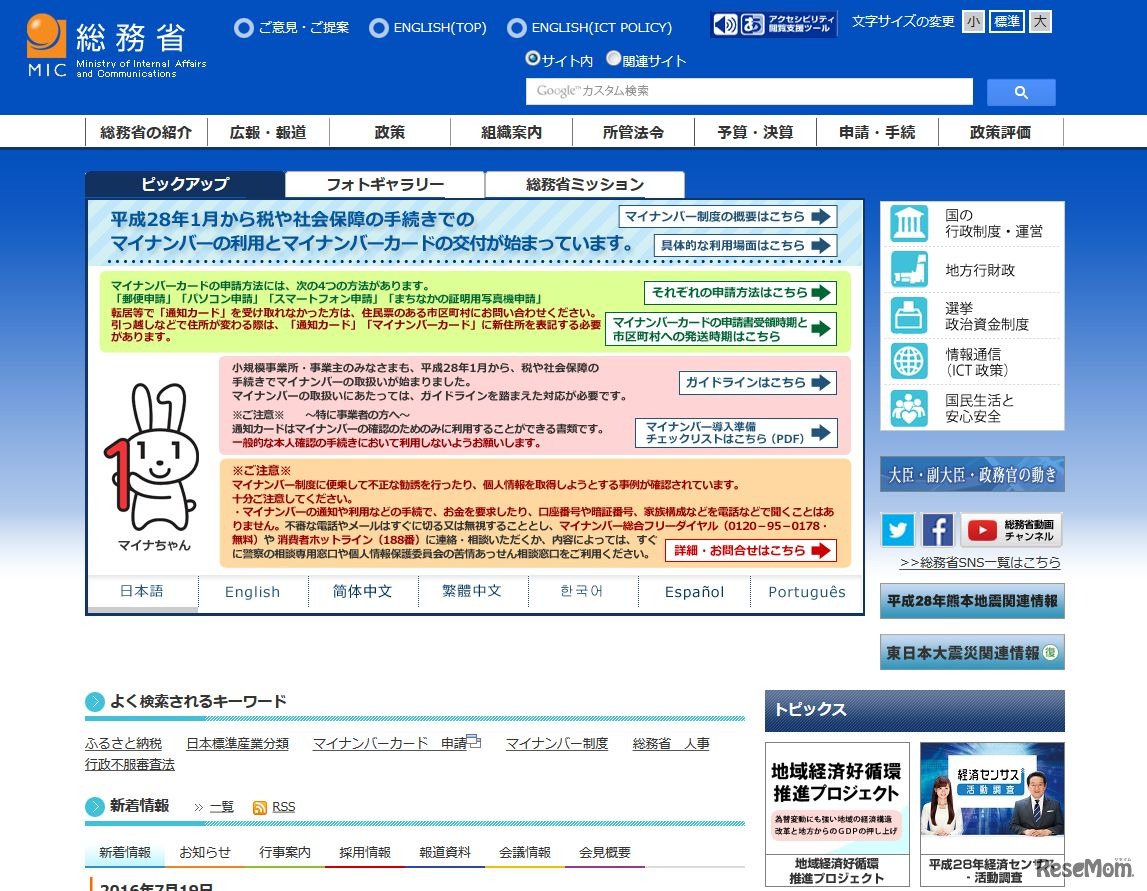
Task: Subscribe via the RSS feed icon
Action: (x=259, y=806)
